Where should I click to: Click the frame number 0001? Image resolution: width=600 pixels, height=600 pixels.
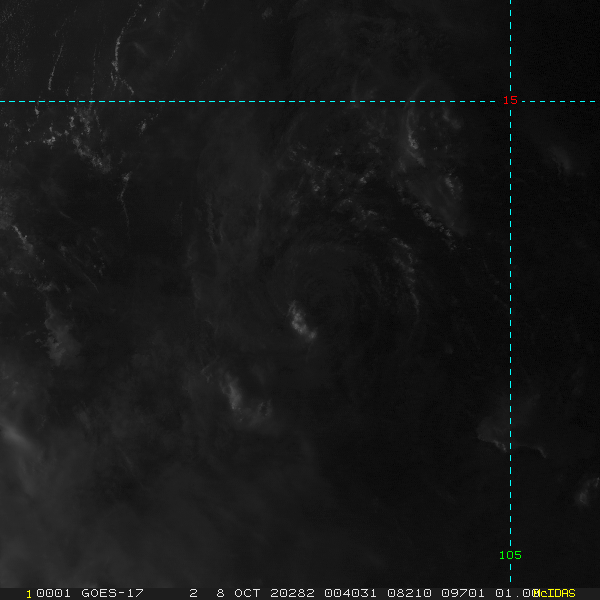54,593
